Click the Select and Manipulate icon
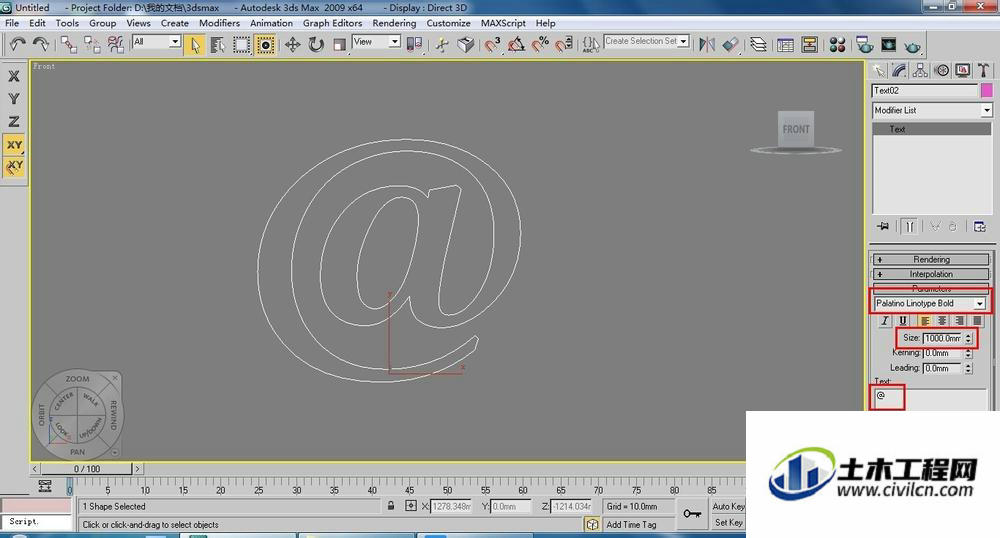Viewport: 1000px width, 538px height. point(442,45)
